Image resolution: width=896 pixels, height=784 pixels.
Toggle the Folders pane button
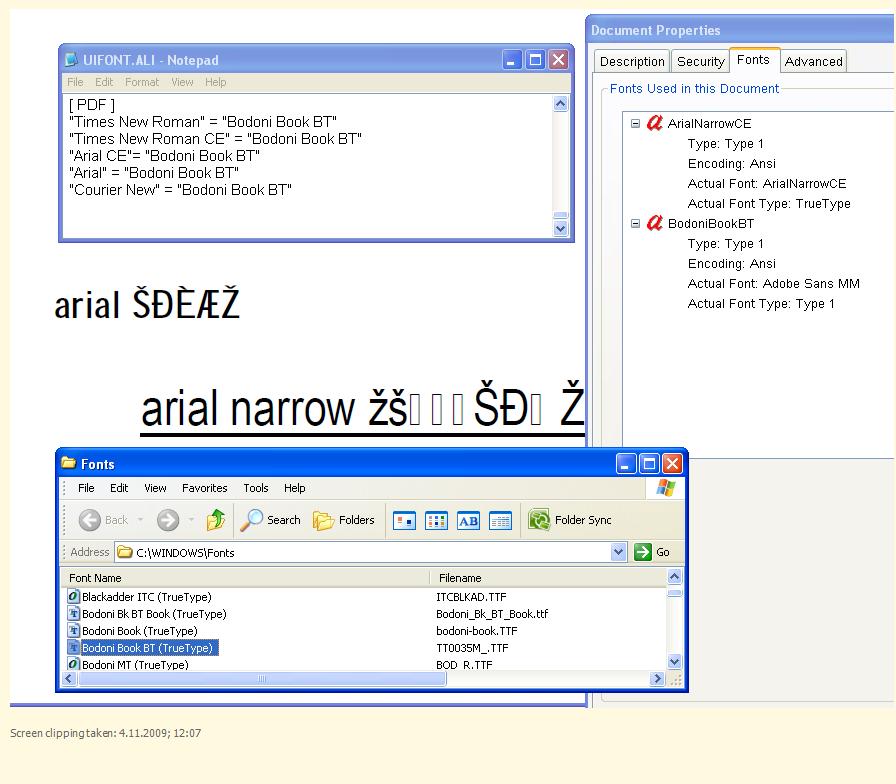(343, 520)
